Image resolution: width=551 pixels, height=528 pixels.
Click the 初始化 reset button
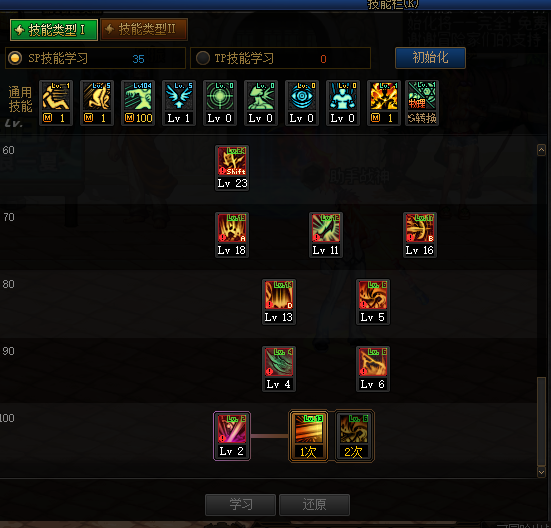click(430, 58)
